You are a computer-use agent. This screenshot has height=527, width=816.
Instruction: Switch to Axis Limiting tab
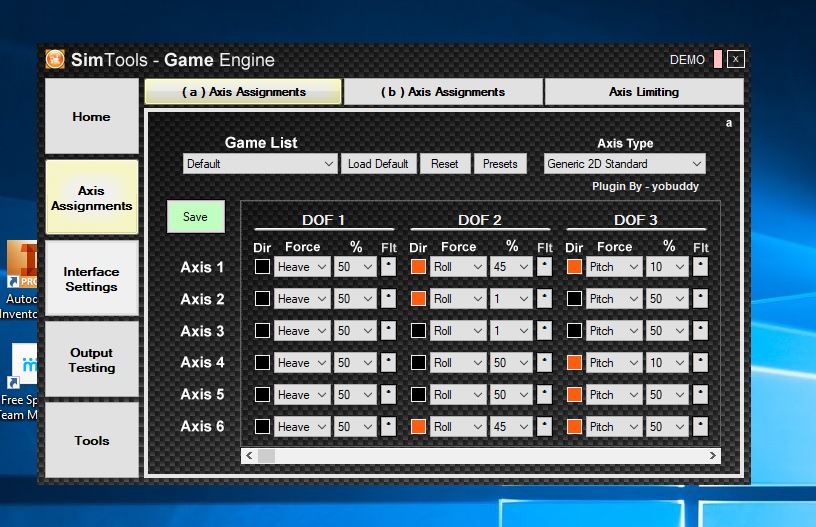click(x=644, y=92)
